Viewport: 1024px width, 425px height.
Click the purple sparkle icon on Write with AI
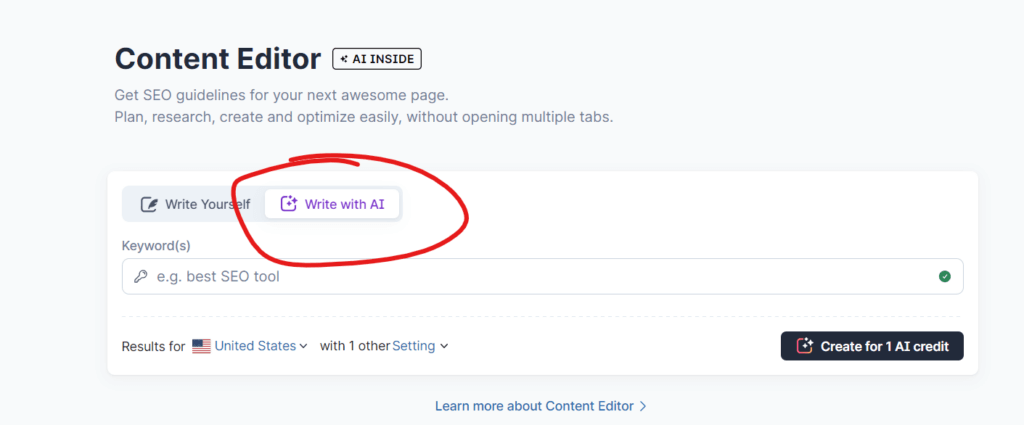tap(289, 204)
